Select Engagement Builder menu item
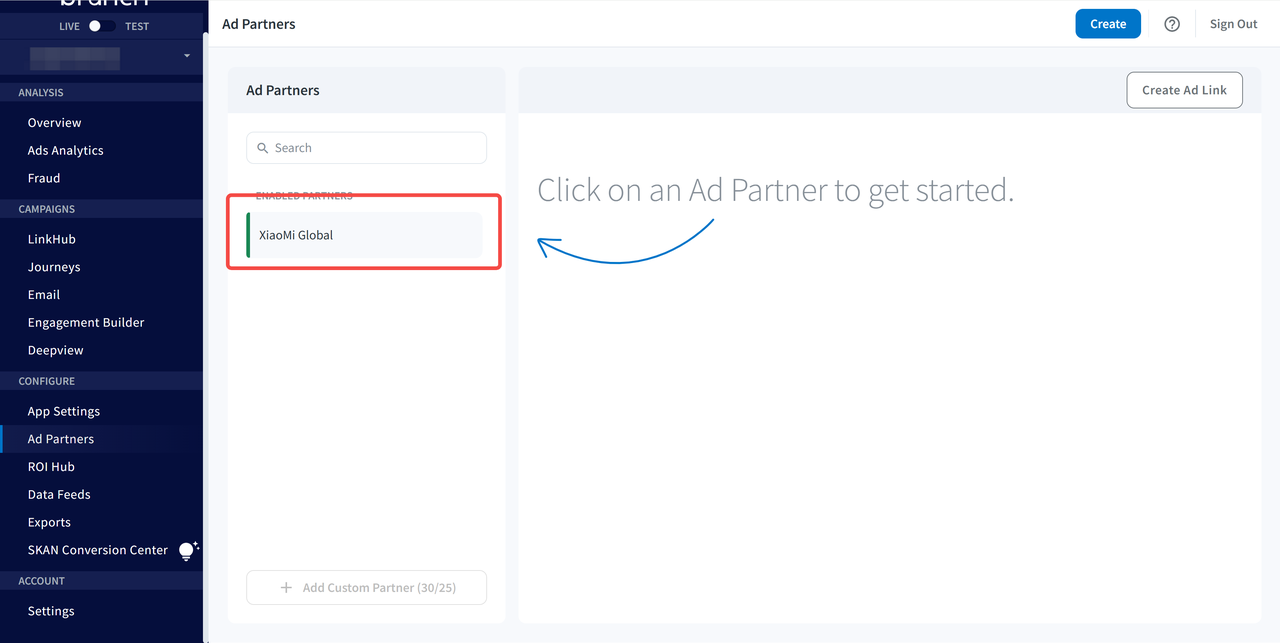Image resolution: width=1280 pixels, height=643 pixels. coord(86,323)
